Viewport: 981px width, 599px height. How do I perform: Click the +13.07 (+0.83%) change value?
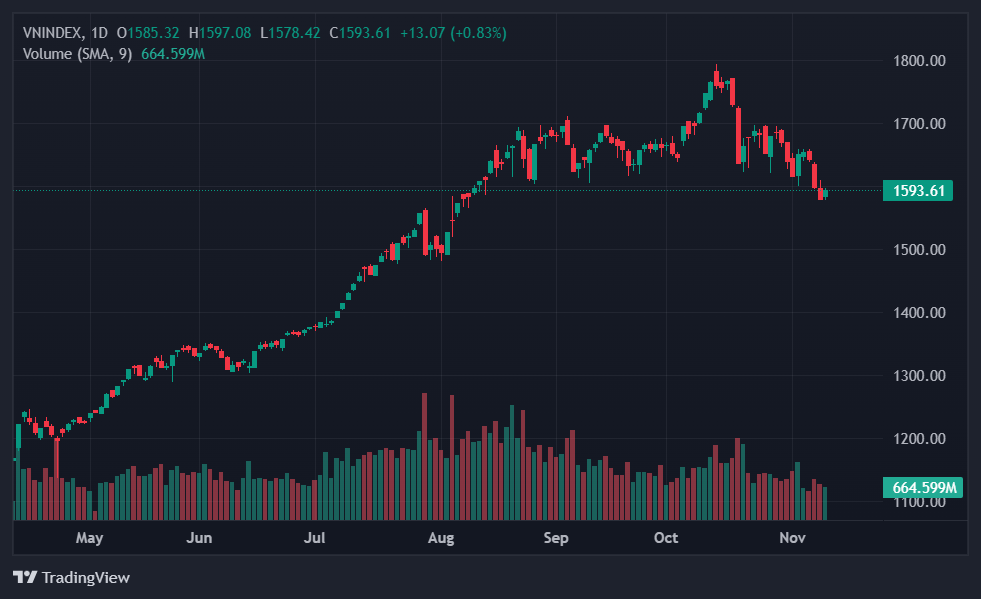[x=453, y=33]
